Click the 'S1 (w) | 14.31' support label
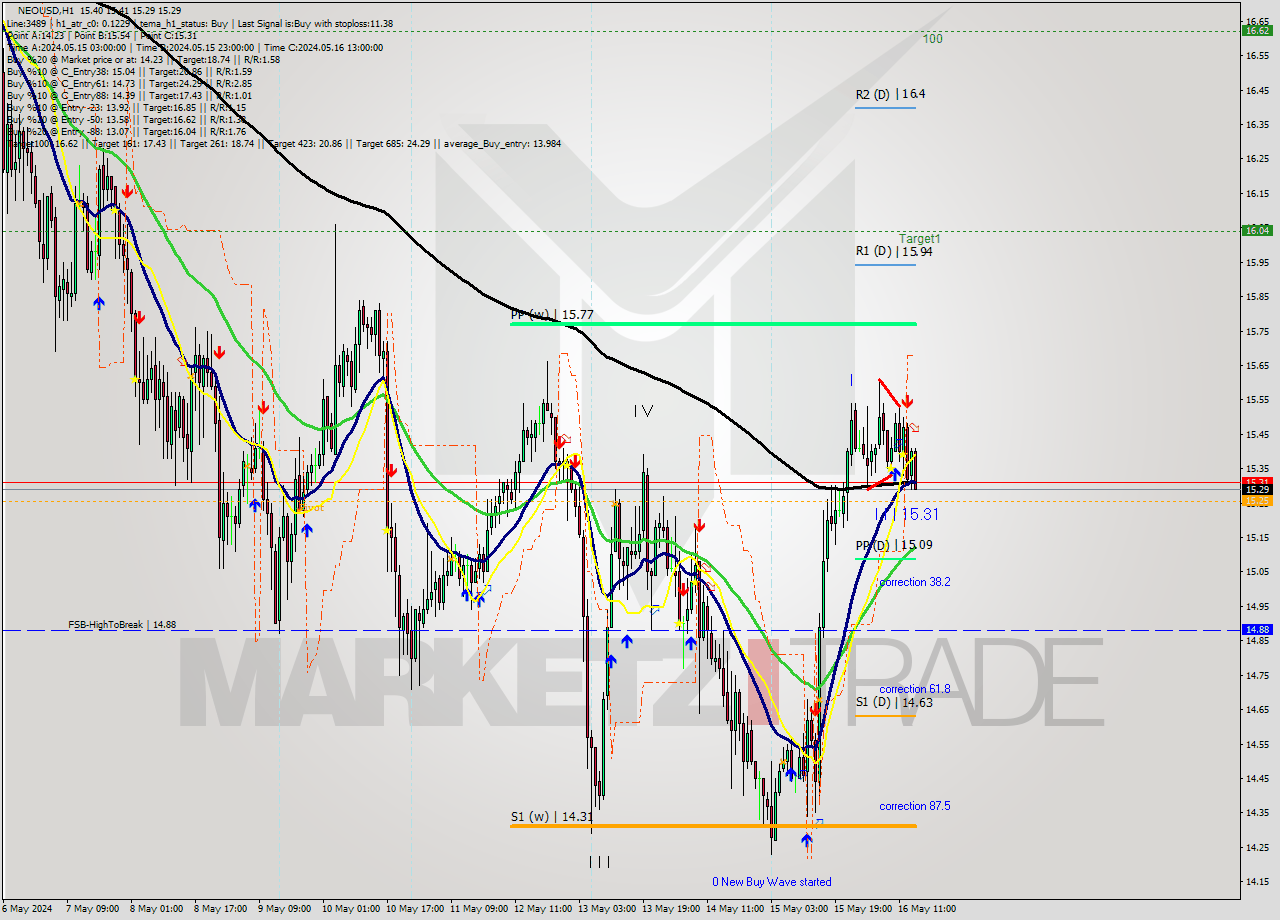The image size is (1280, 920). [552, 816]
